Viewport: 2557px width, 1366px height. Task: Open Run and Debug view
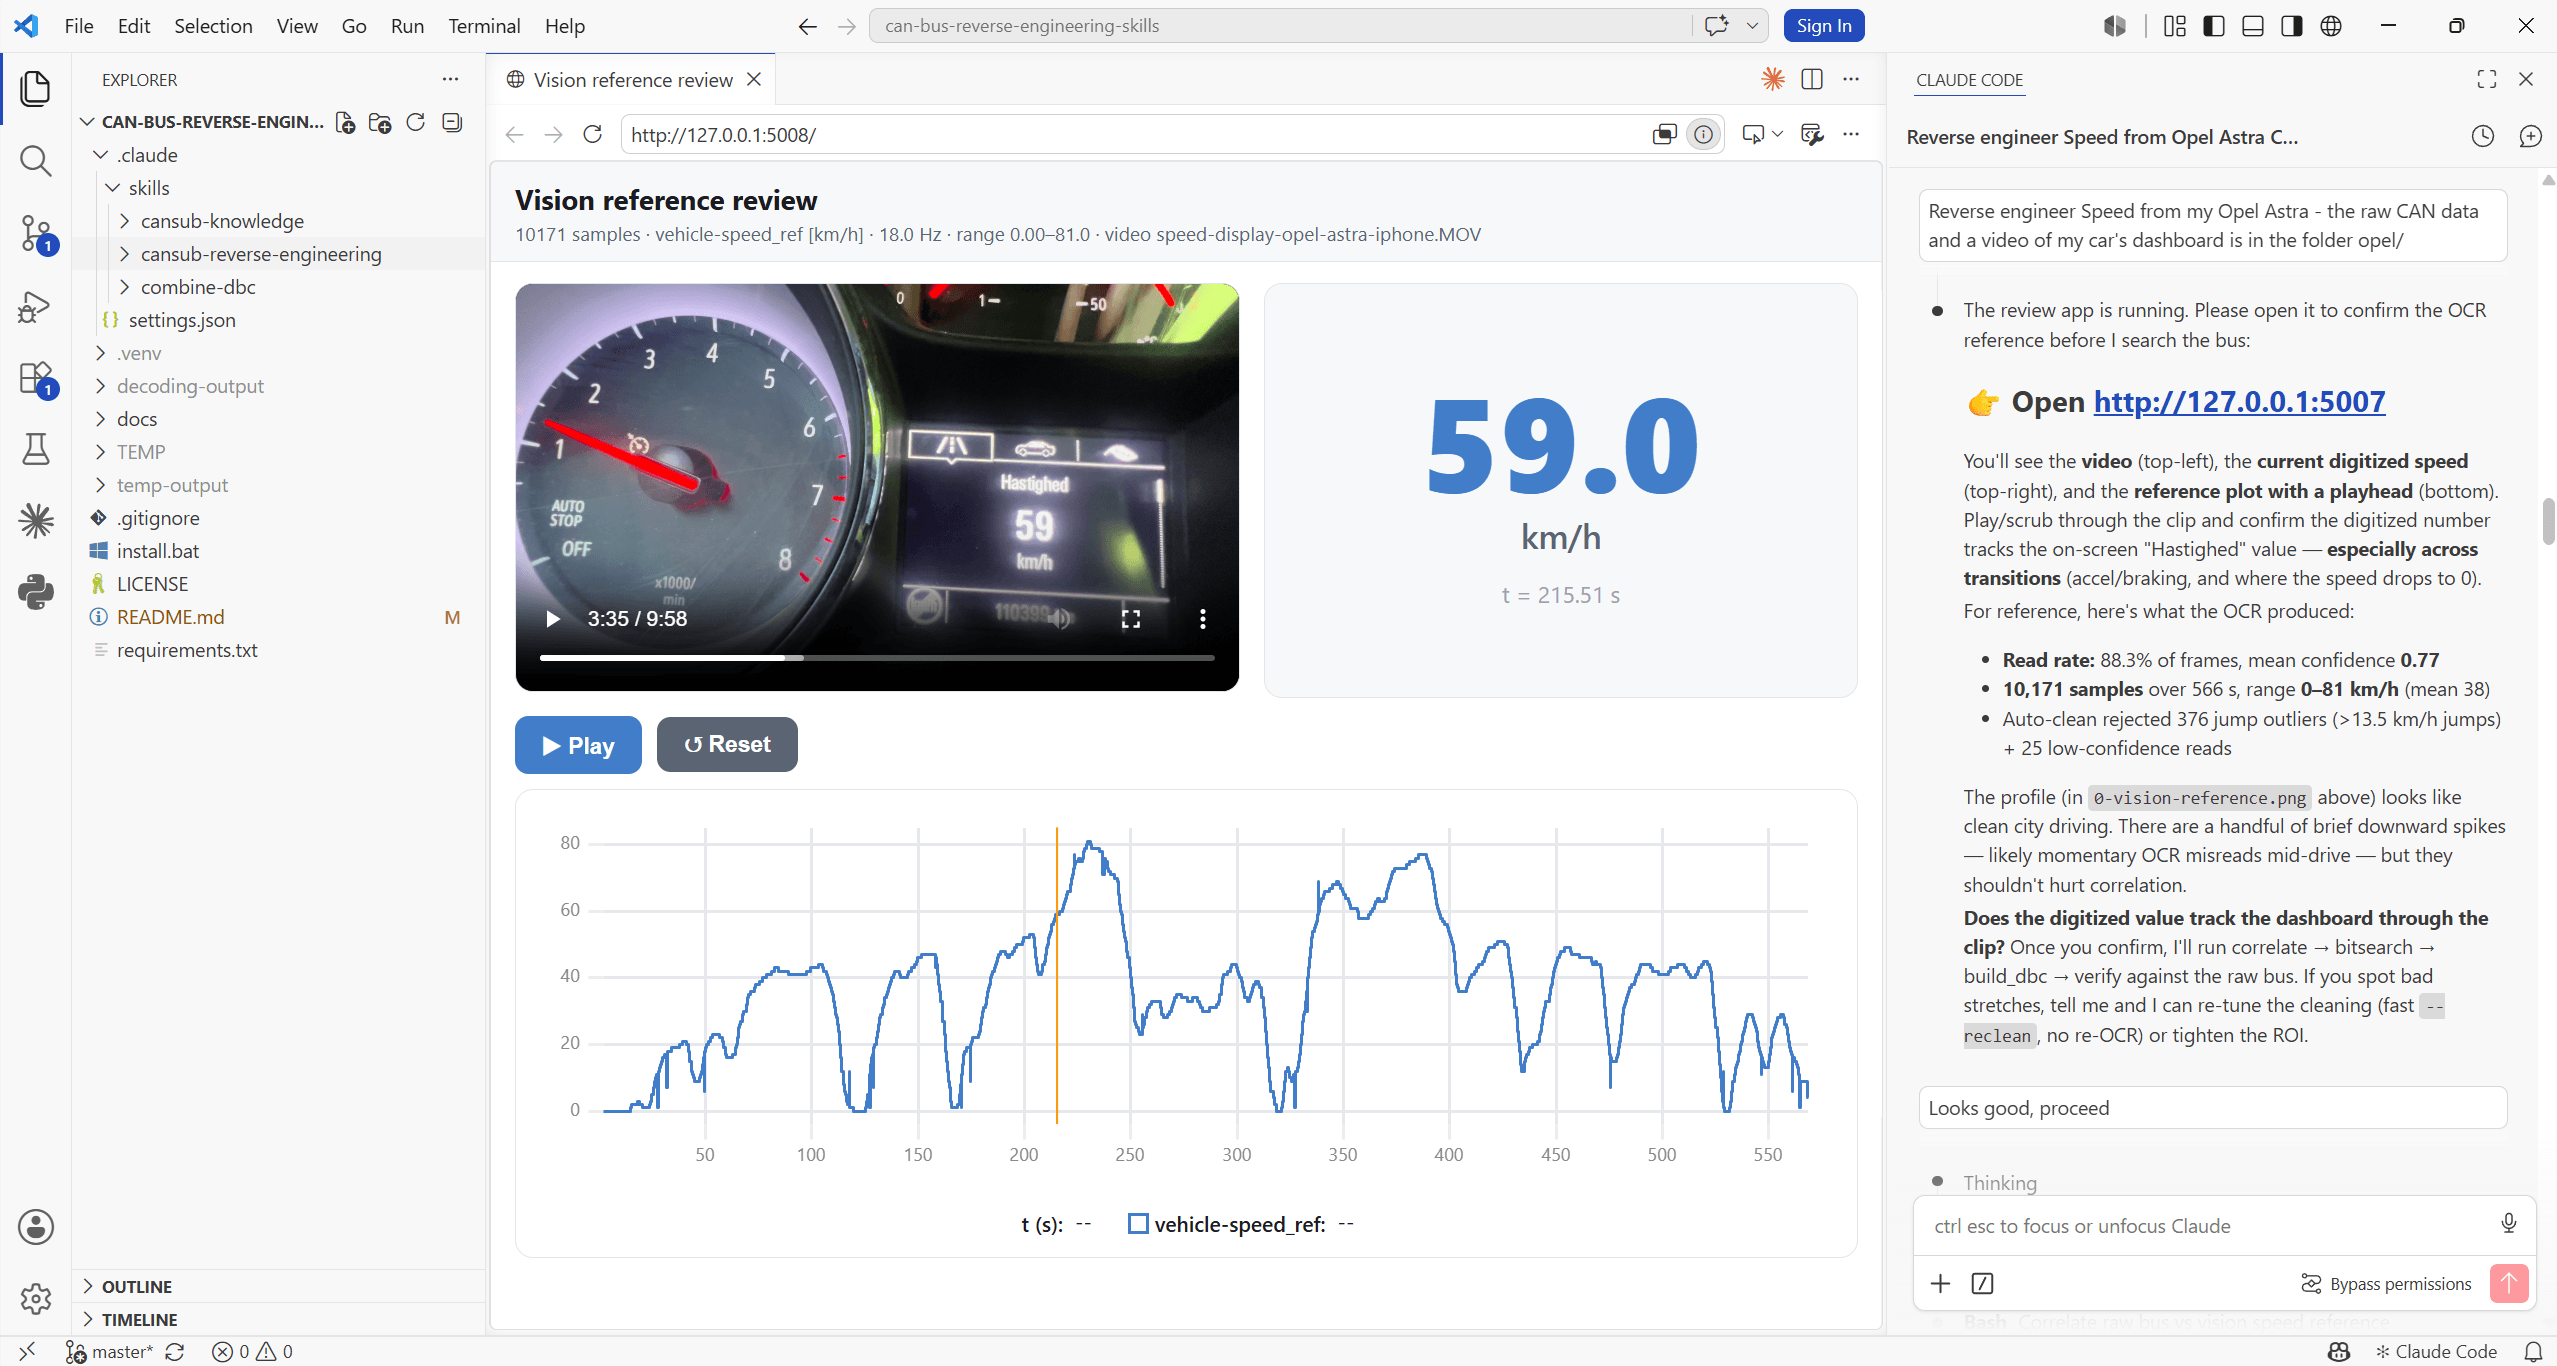point(36,306)
